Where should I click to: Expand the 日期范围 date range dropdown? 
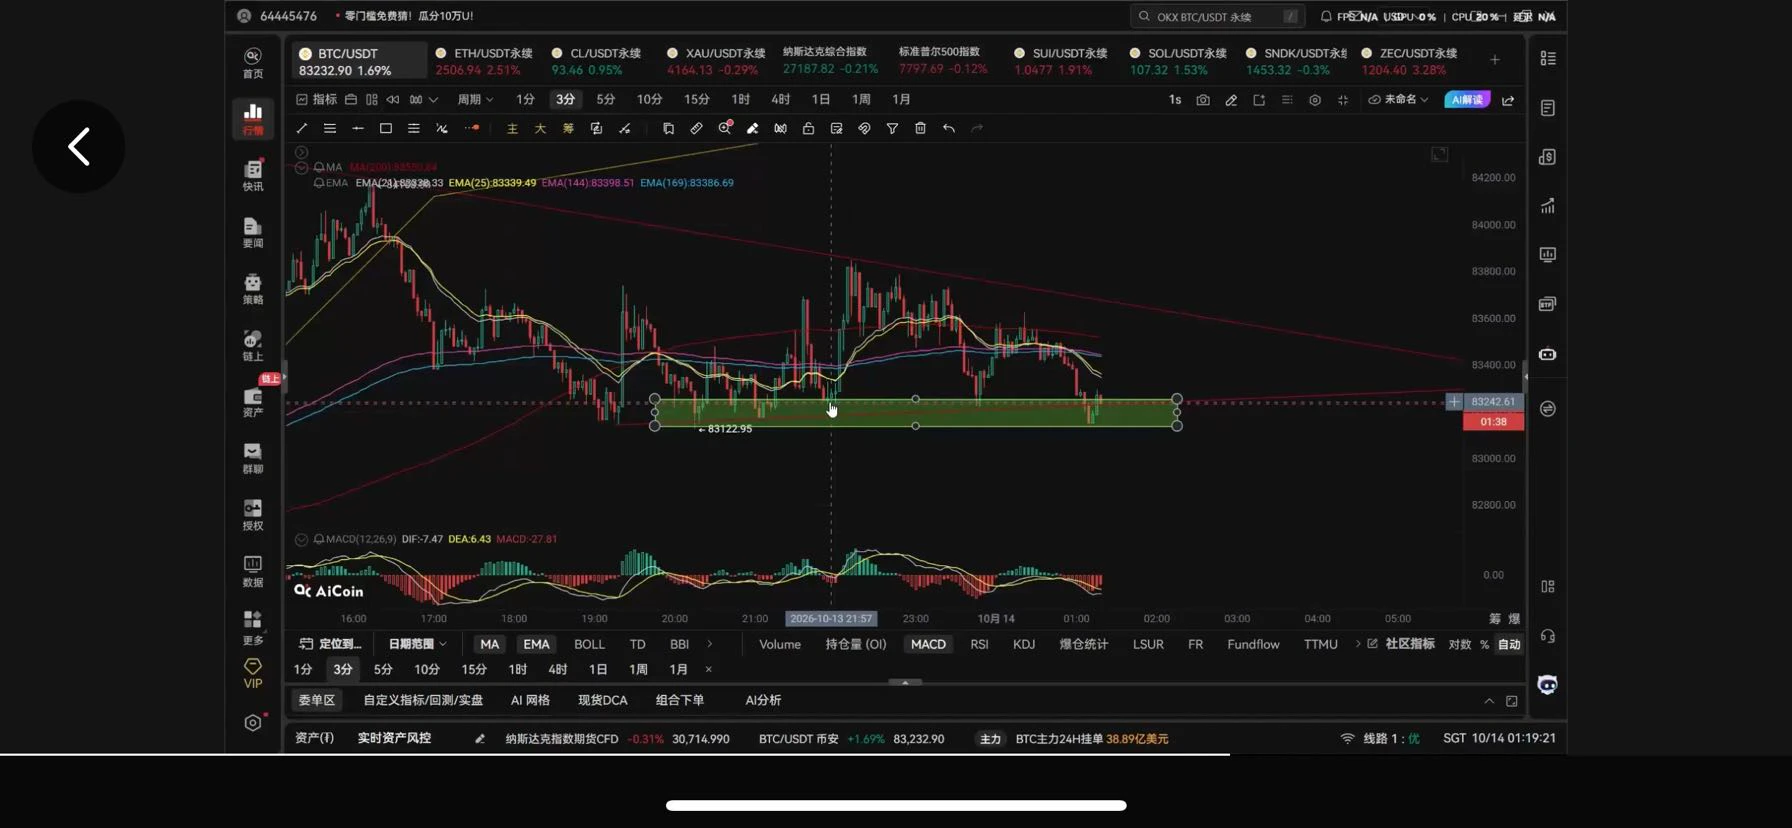(417, 644)
